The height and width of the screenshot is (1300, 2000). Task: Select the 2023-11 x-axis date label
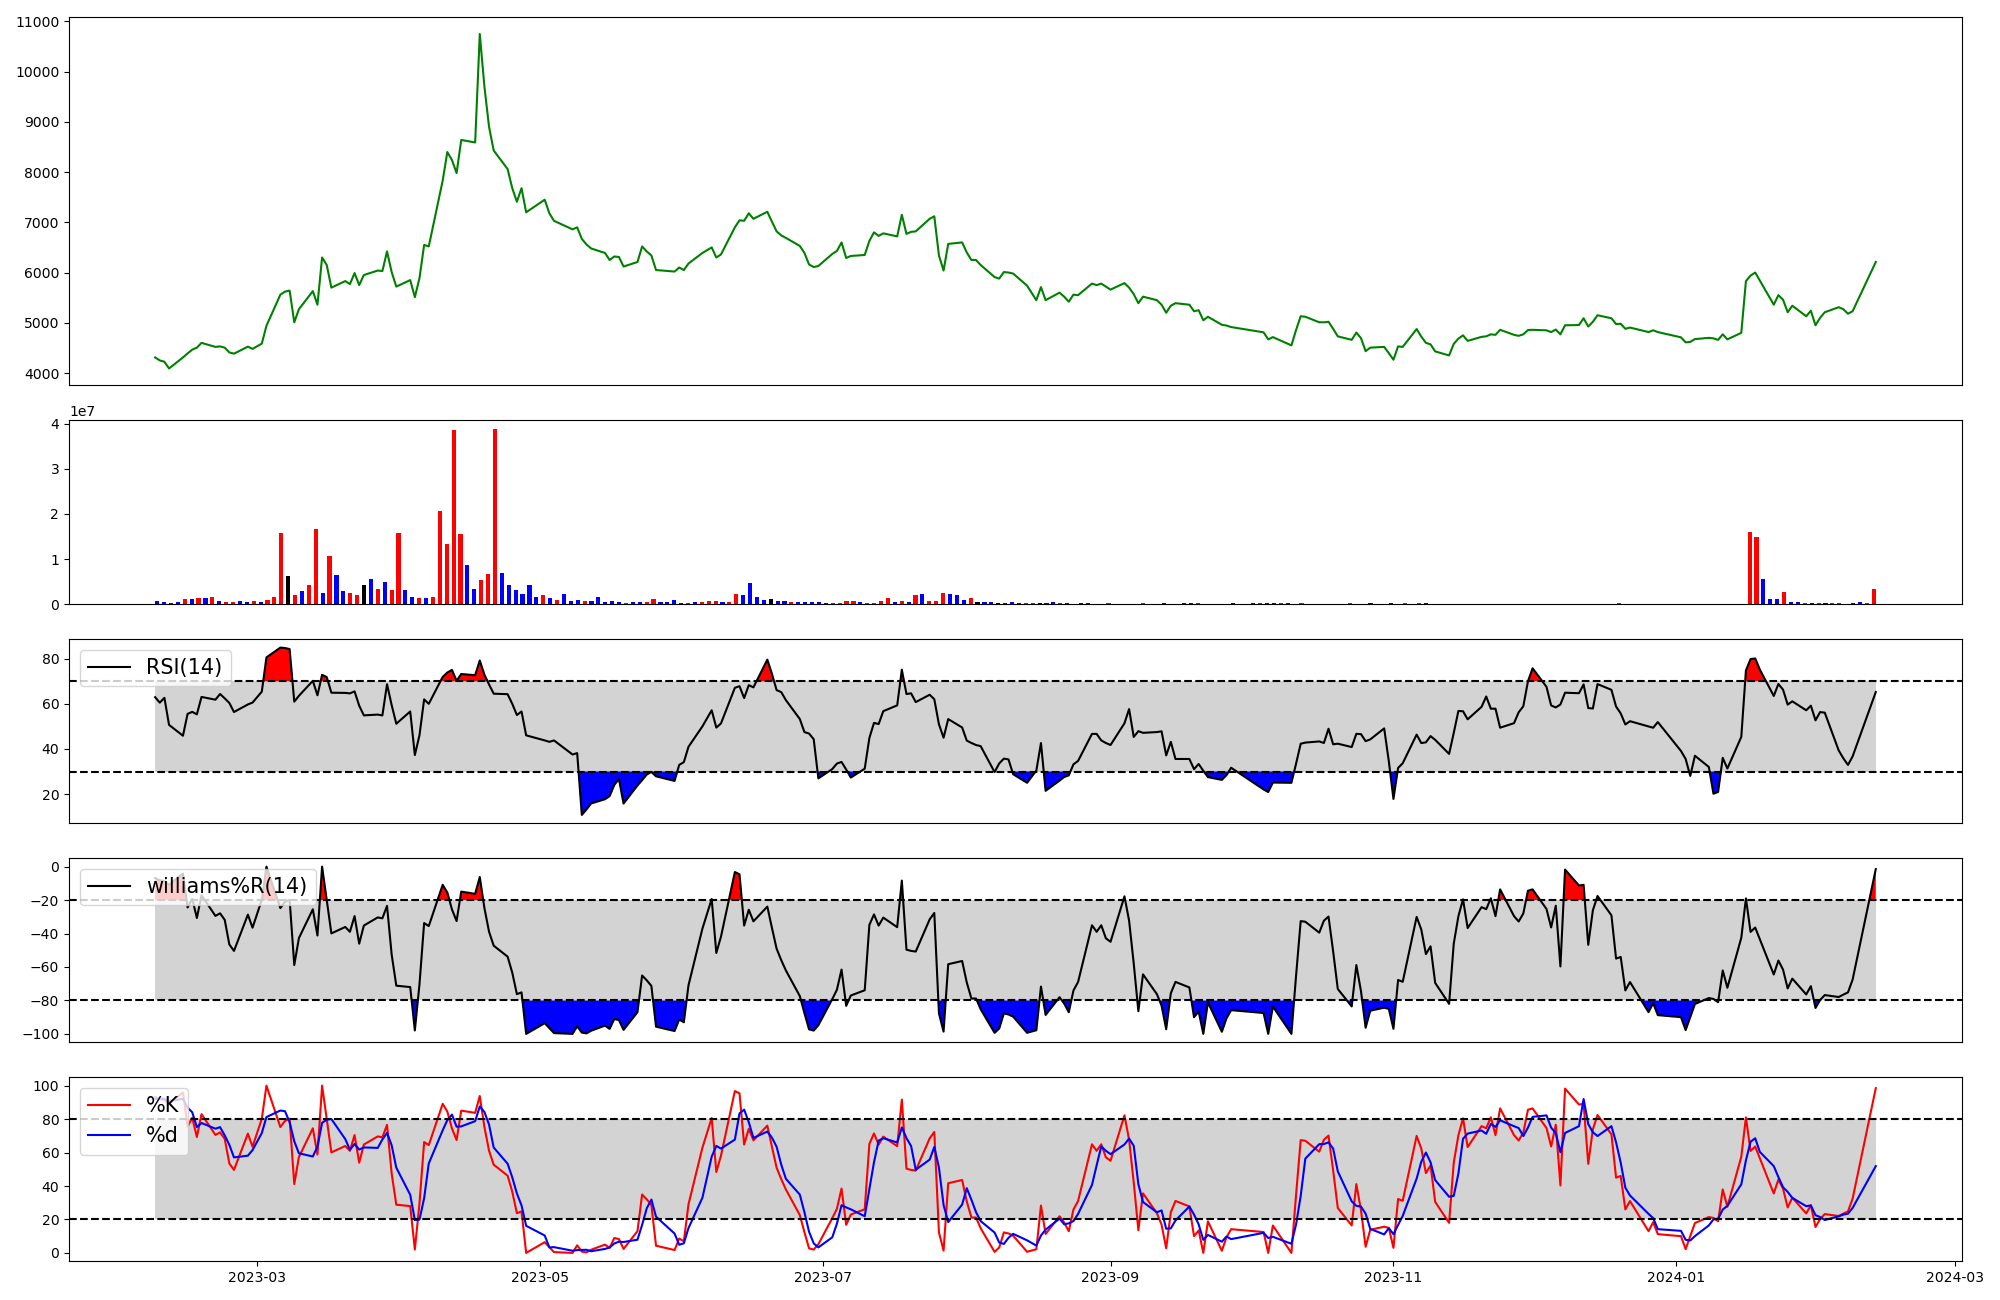(1394, 1277)
